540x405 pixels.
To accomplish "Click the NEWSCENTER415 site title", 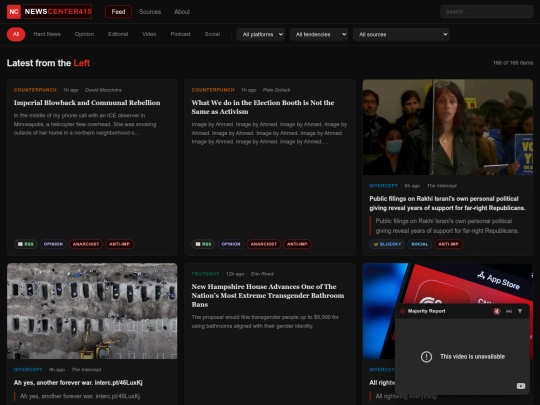I will [x=58, y=12].
